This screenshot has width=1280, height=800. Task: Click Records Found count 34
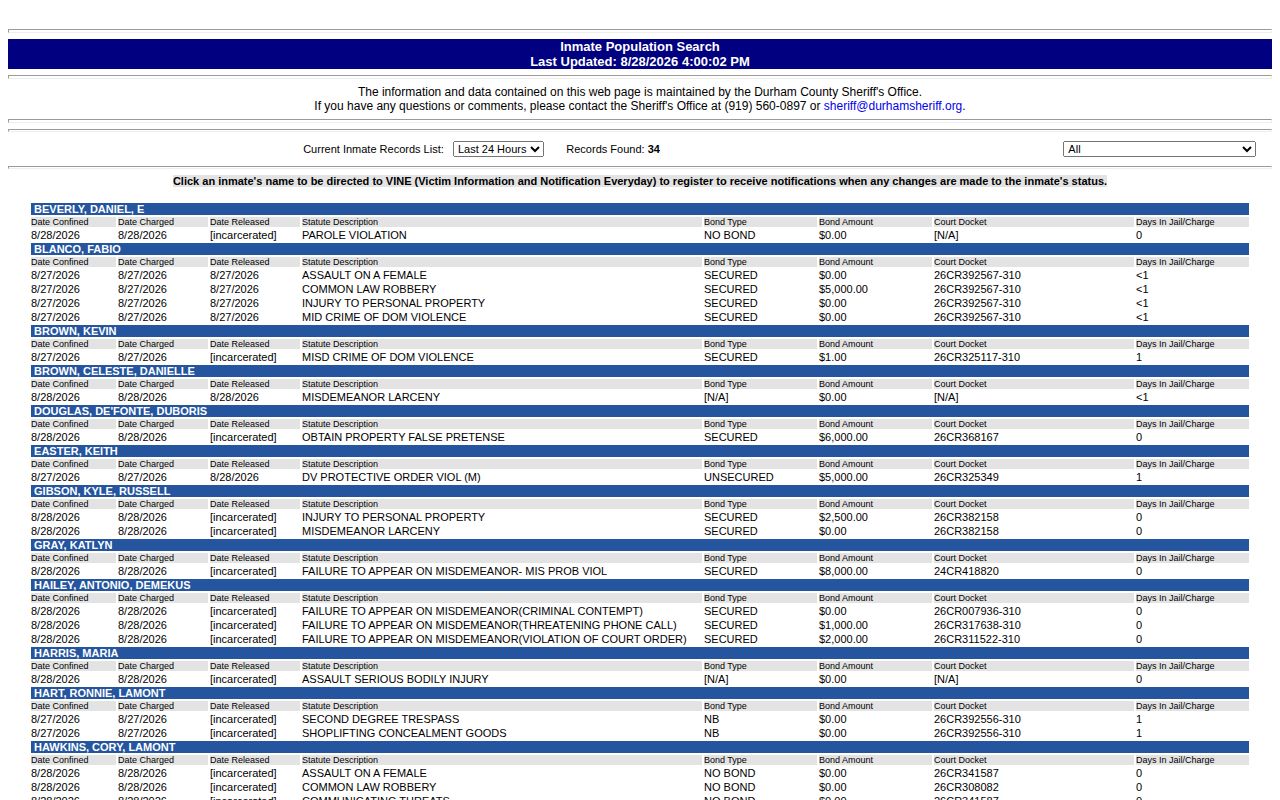pyautogui.click(x=654, y=149)
